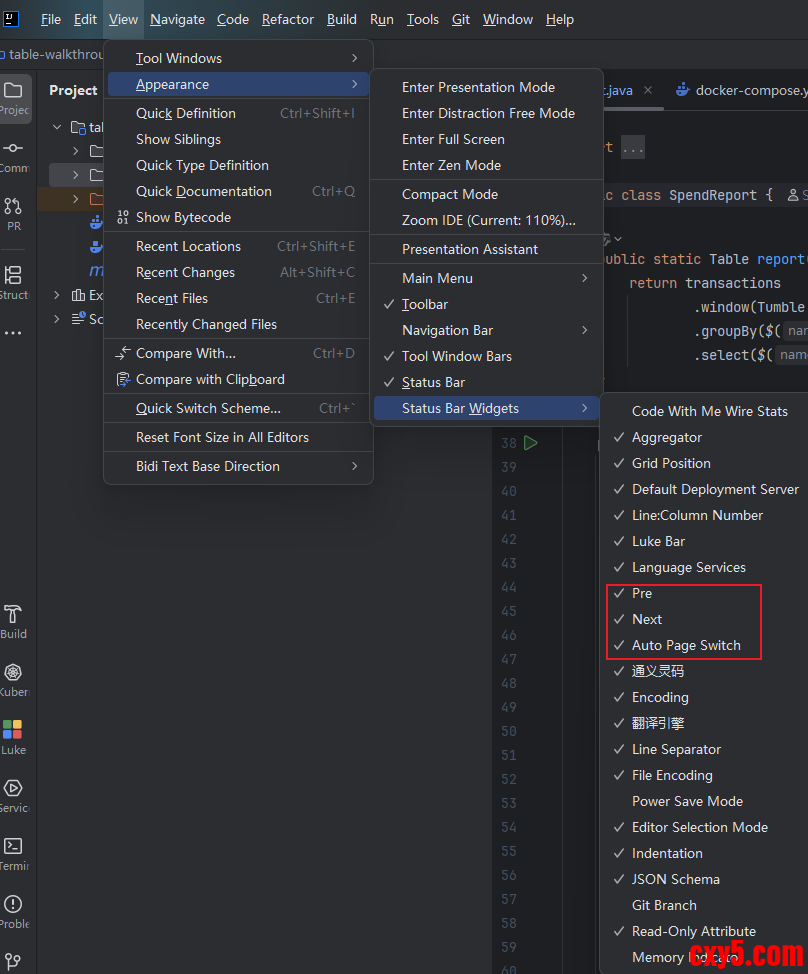Open the Bidi Text Base Direction submenu

click(238, 466)
